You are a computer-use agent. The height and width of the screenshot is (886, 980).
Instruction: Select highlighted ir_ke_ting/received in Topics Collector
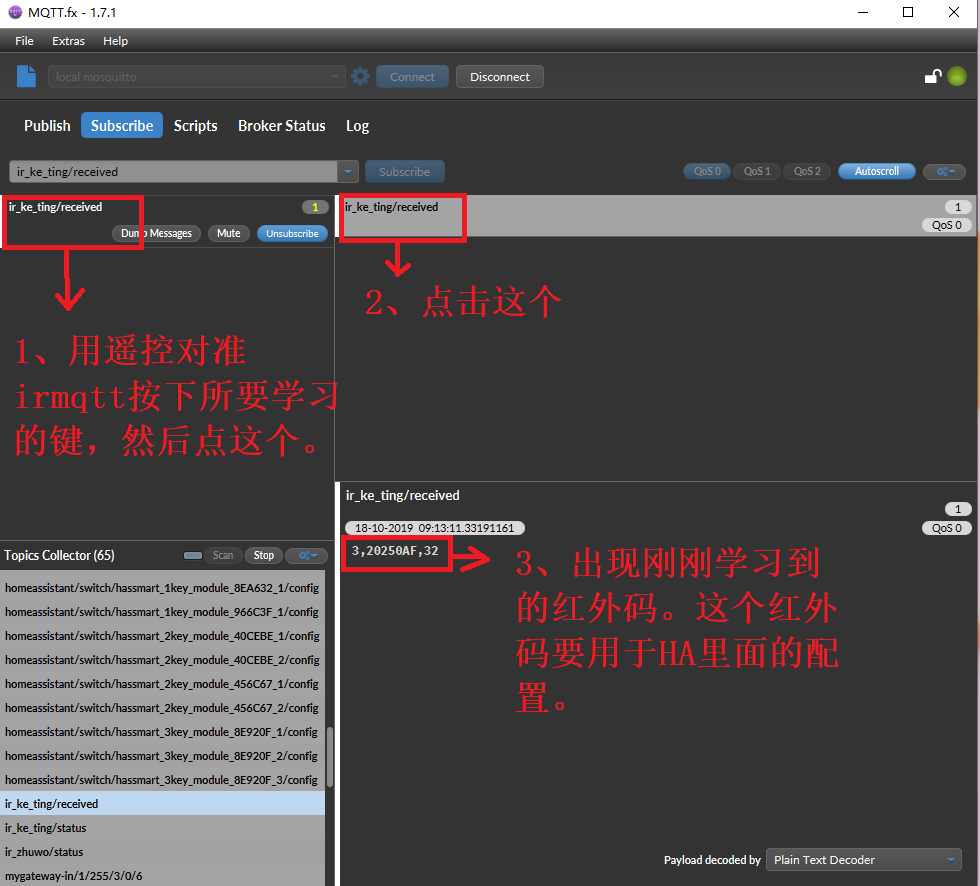pos(162,804)
